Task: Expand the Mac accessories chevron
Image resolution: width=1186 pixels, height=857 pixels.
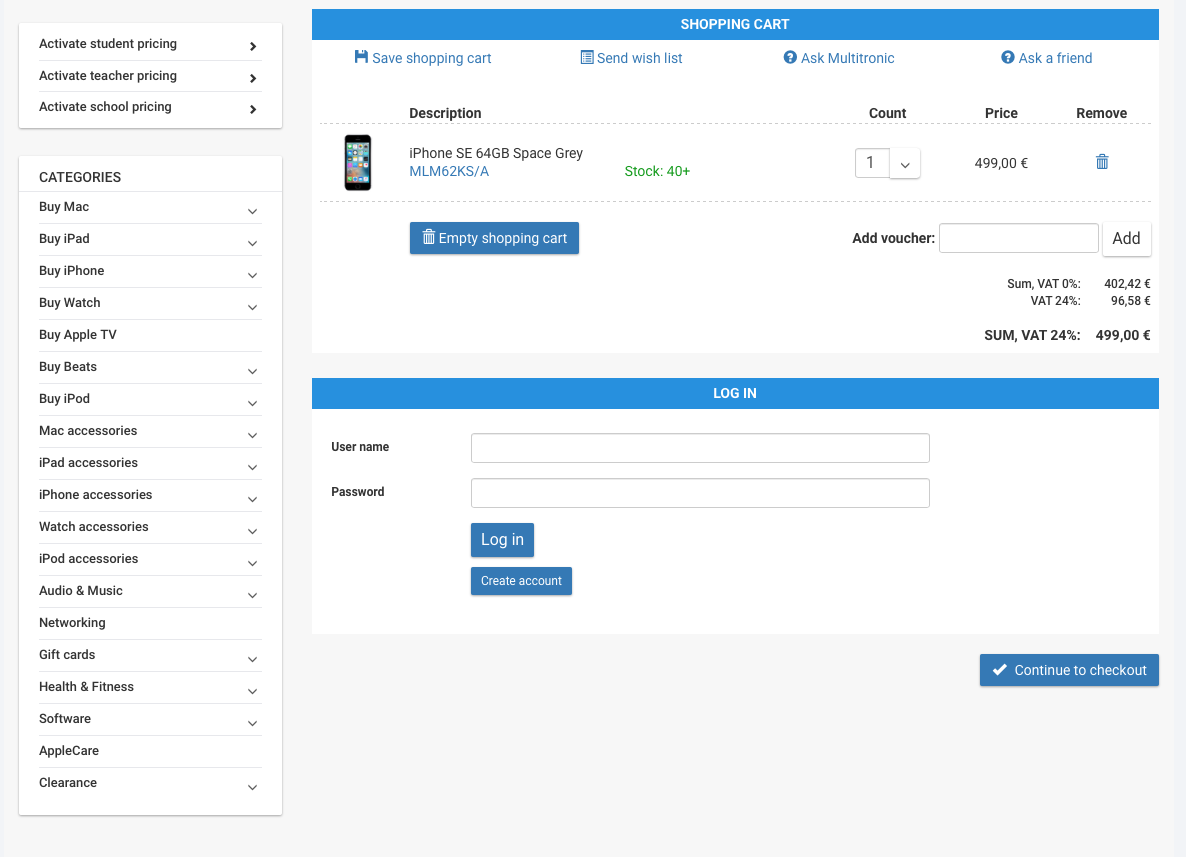Action: 253,436
